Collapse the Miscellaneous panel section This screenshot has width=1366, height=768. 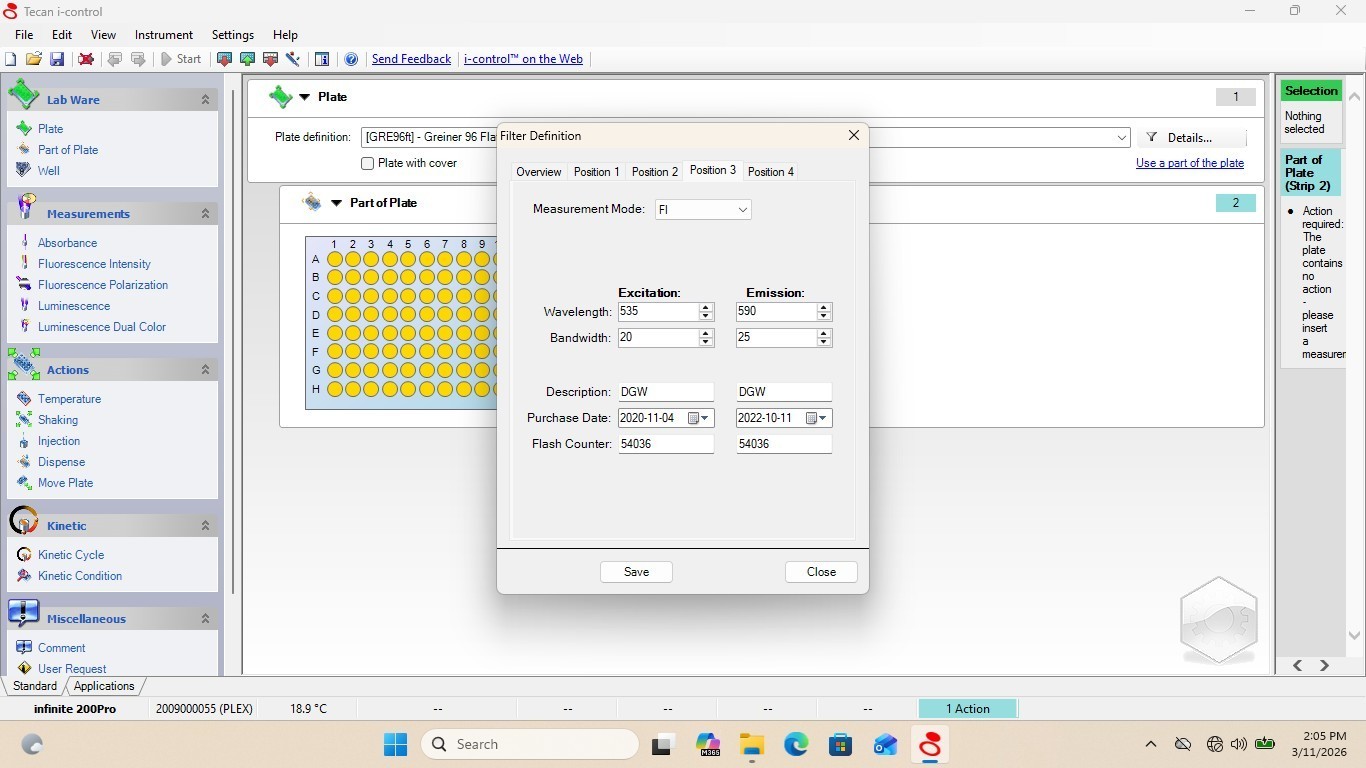(205, 619)
